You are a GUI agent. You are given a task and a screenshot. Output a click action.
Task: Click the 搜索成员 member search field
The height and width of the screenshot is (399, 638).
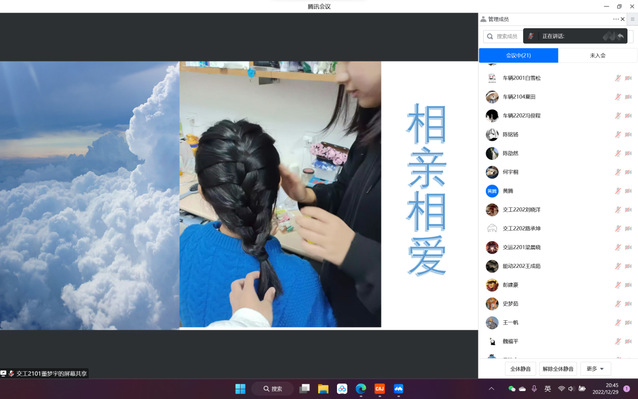click(503, 36)
